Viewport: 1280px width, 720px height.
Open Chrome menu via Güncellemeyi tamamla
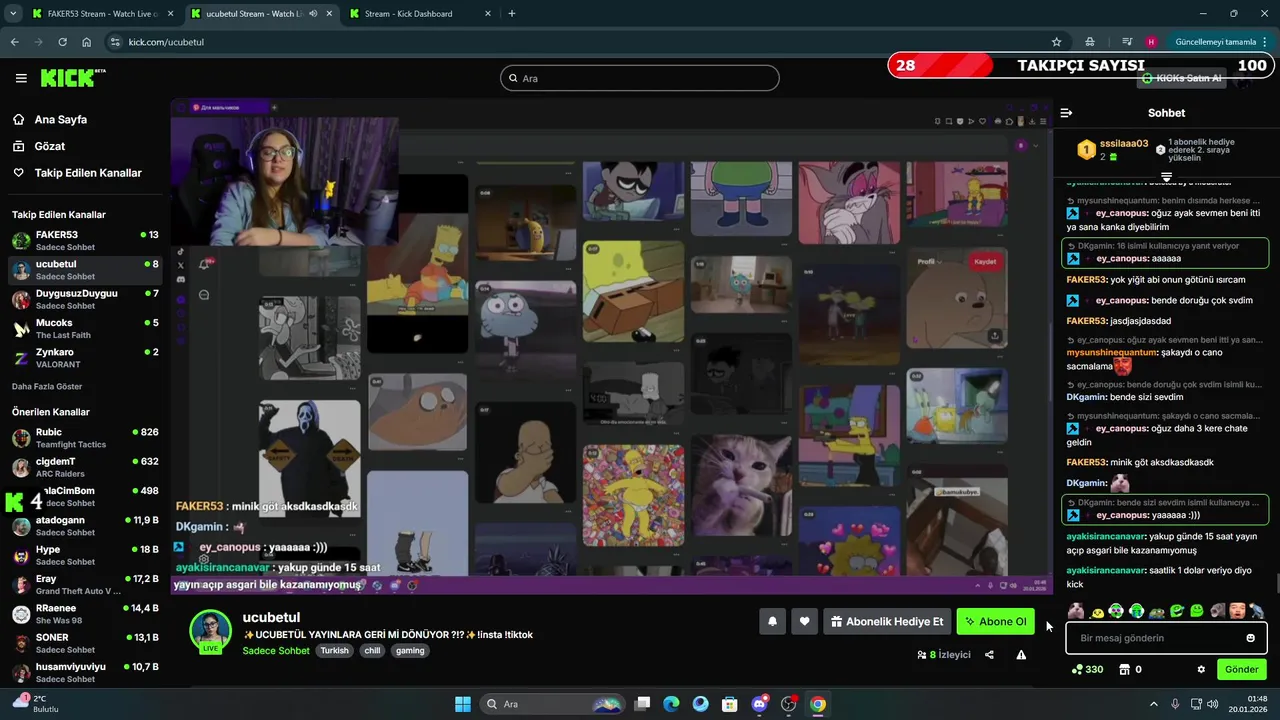click(1222, 42)
